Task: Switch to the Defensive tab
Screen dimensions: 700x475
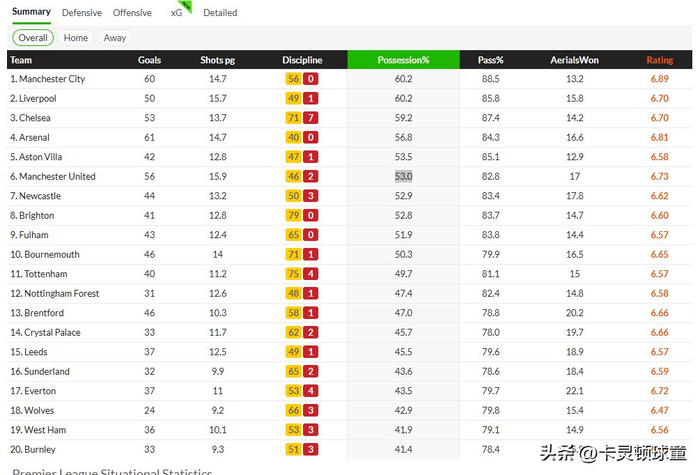Action: 81,13
